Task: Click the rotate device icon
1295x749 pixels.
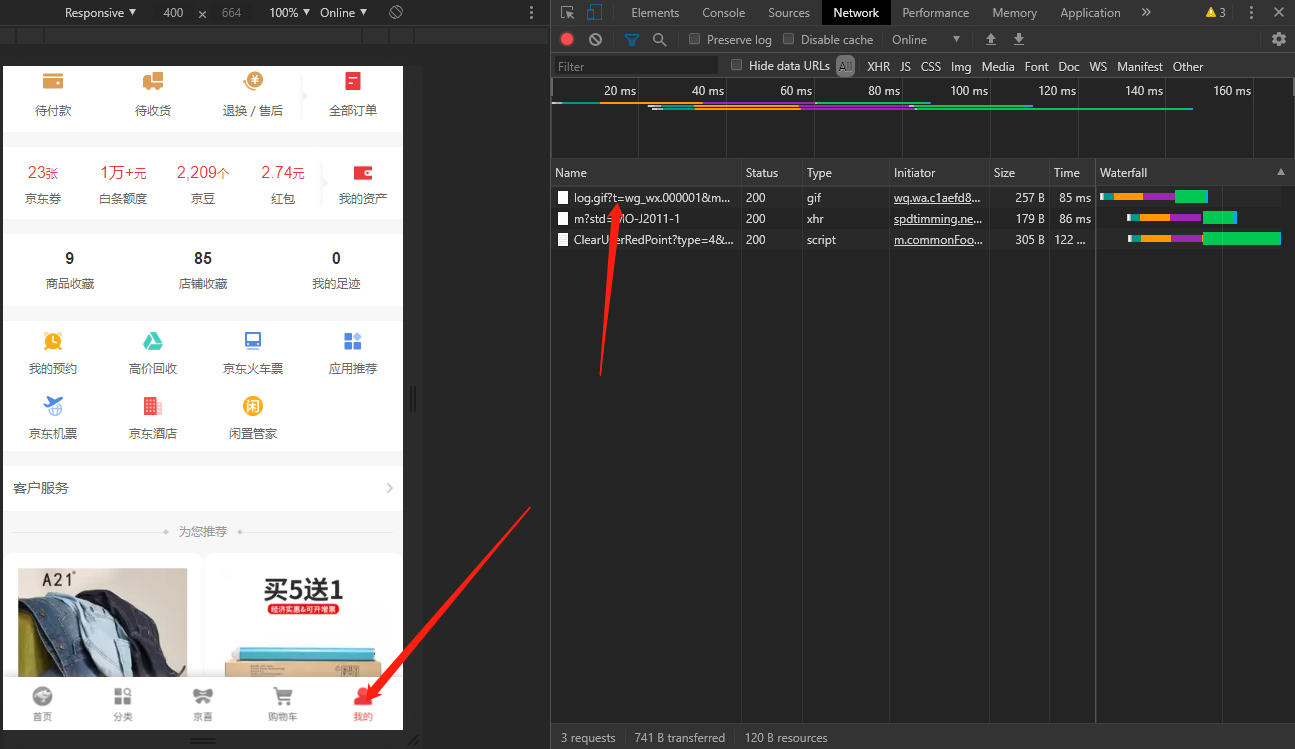Action: tap(396, 12)
